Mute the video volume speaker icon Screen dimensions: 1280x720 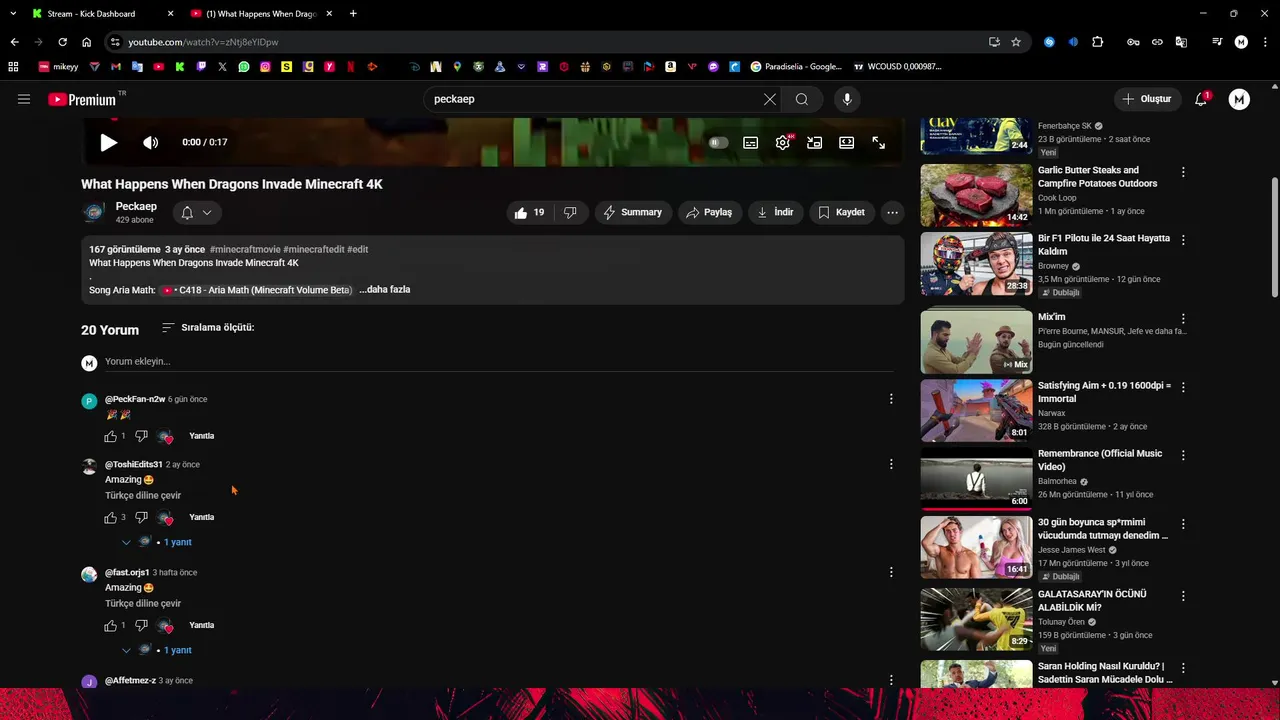150,143
